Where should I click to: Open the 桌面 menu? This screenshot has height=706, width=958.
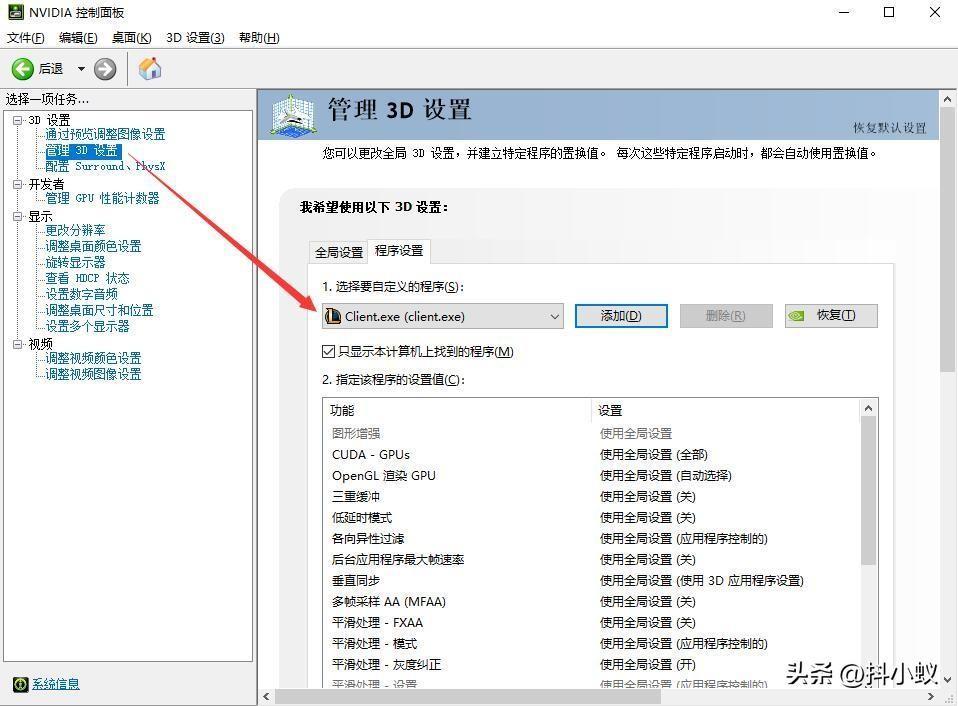point(131,38)
